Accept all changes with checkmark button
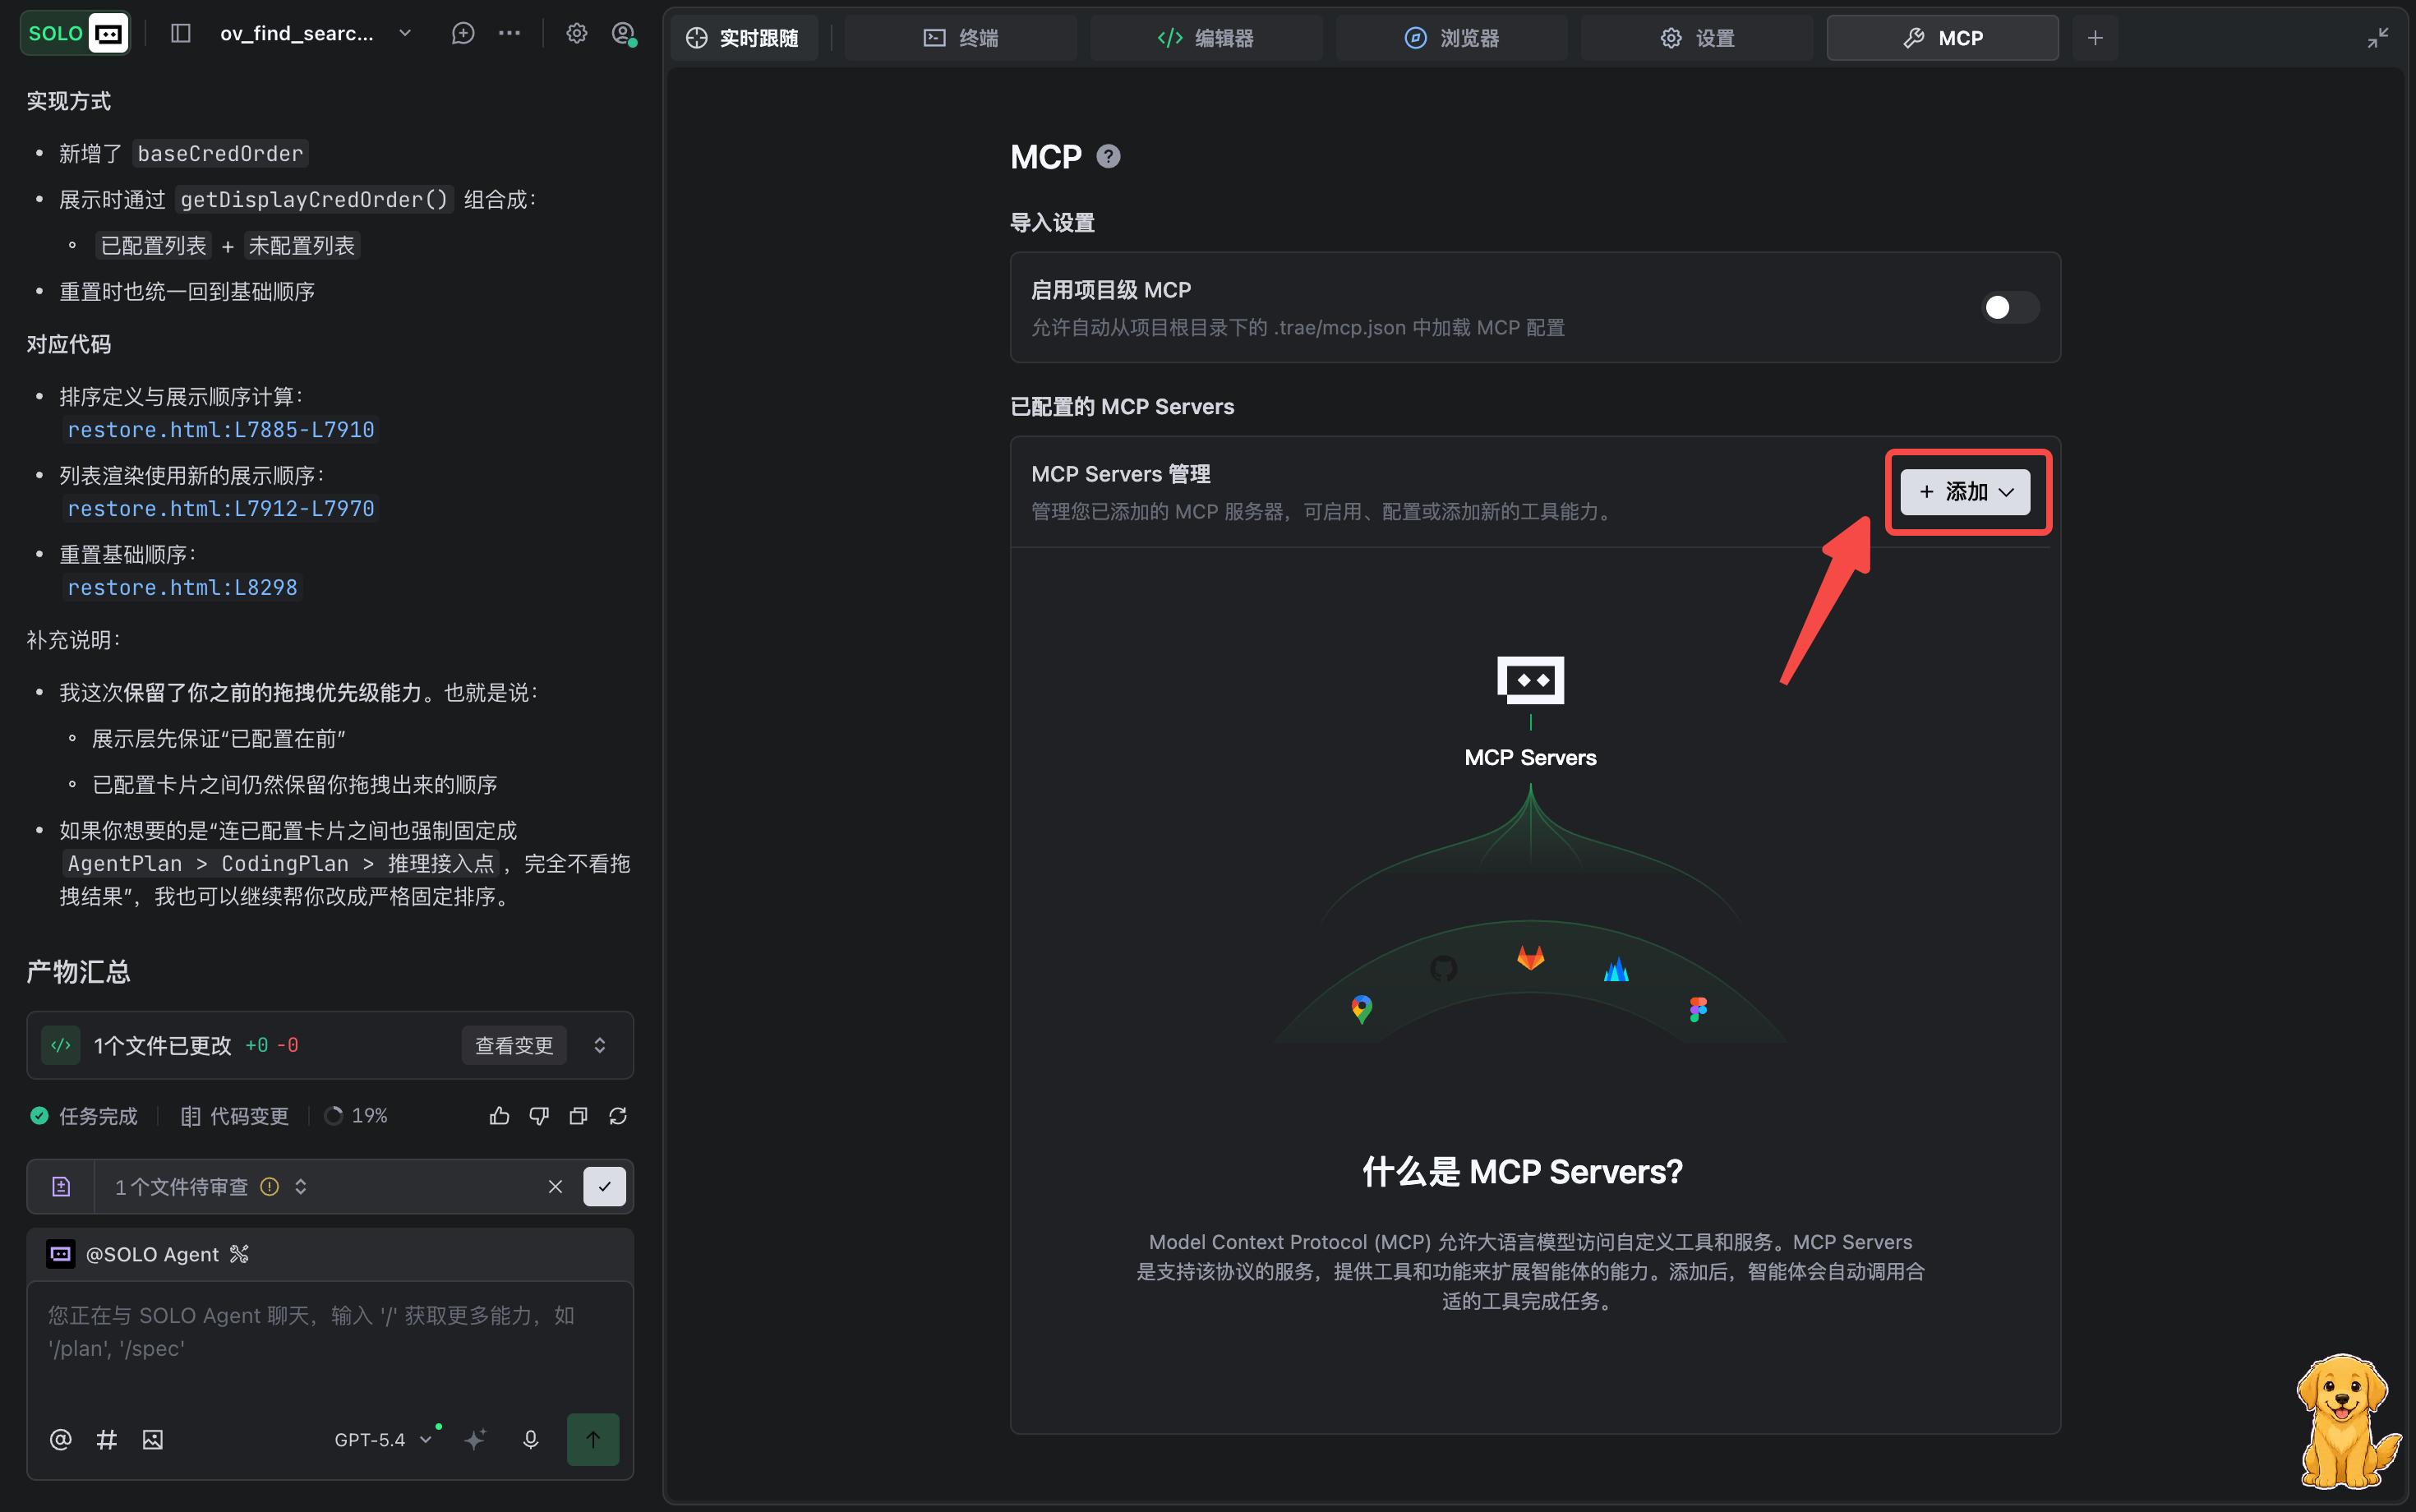The width and height of the screenshot is (2416, 1512). pyautogui.click(x=605, y=1186)
